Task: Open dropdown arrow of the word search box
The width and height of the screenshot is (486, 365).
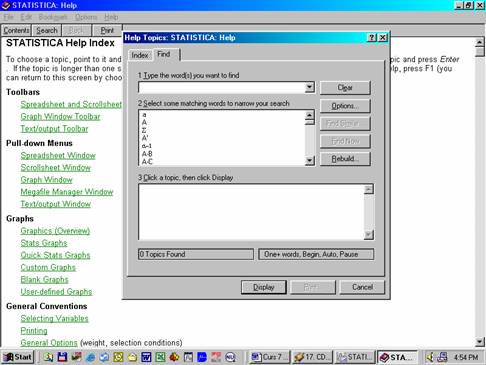Action: (310, 87)
